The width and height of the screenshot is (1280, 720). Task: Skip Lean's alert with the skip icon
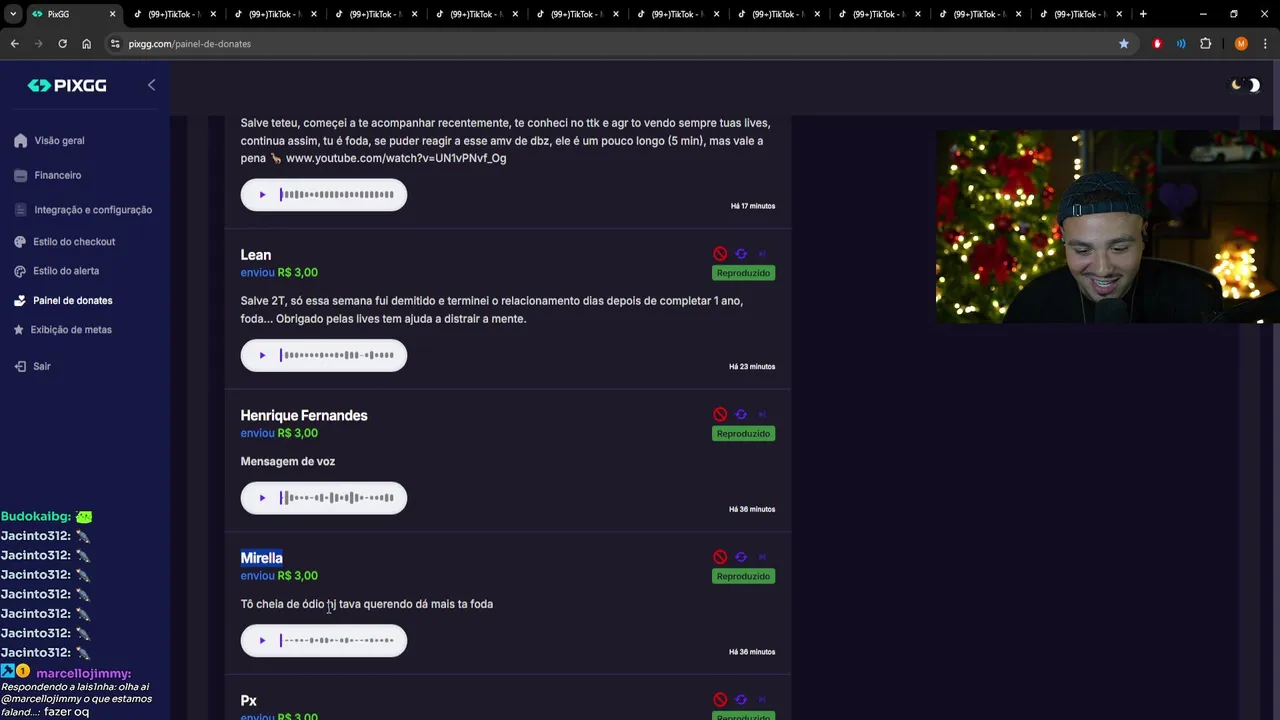pyautogui.click(x=762, y=254)
